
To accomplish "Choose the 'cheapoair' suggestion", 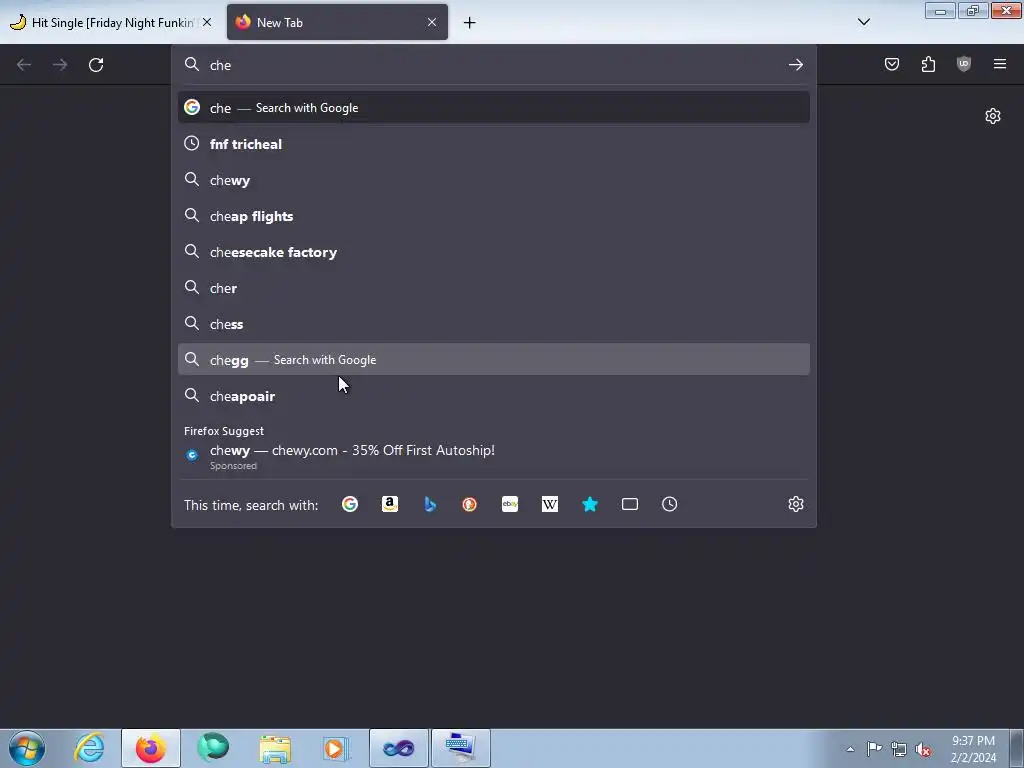I will point(494,396).
